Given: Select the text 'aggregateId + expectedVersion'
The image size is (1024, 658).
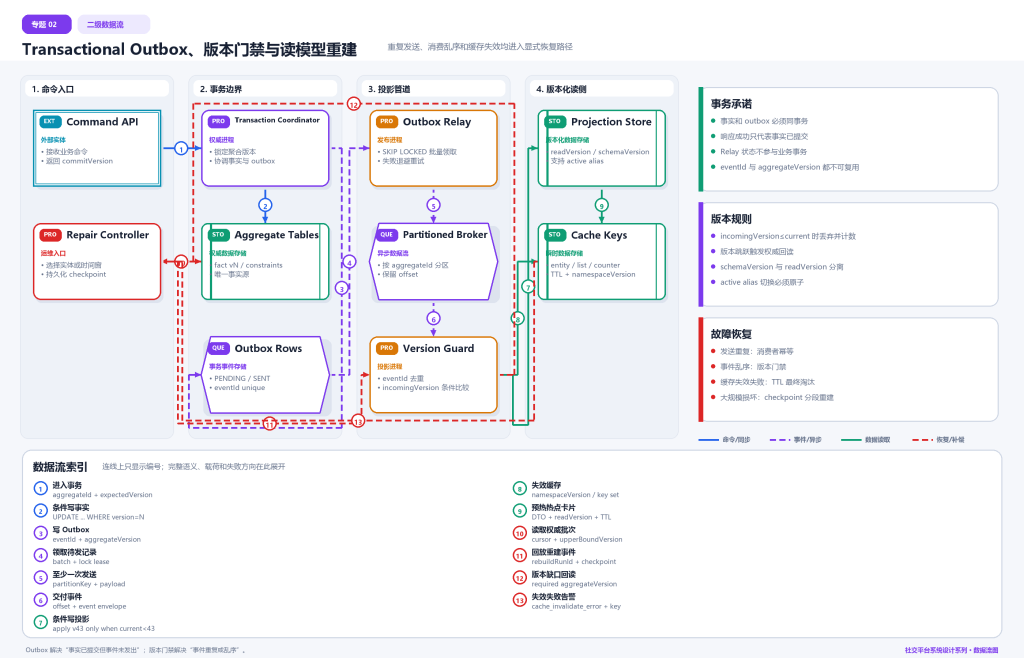Looking at the screenshot, I should tap(103, 495).
